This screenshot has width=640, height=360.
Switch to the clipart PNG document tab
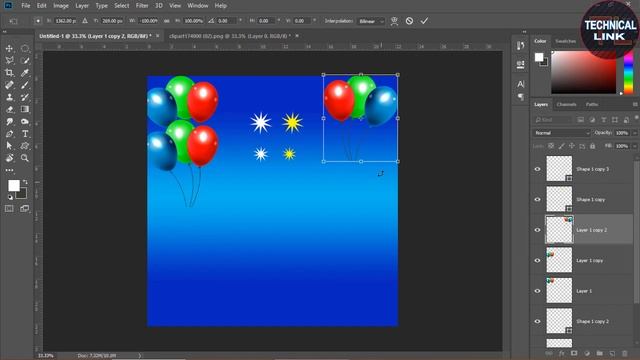tap(230, 36)
